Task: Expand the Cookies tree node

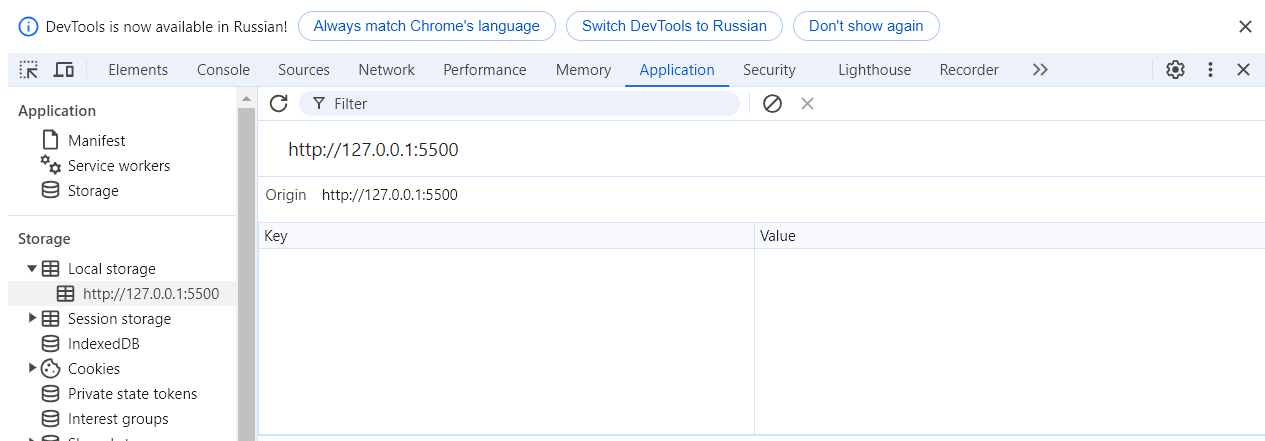Action: click(32, 369)
